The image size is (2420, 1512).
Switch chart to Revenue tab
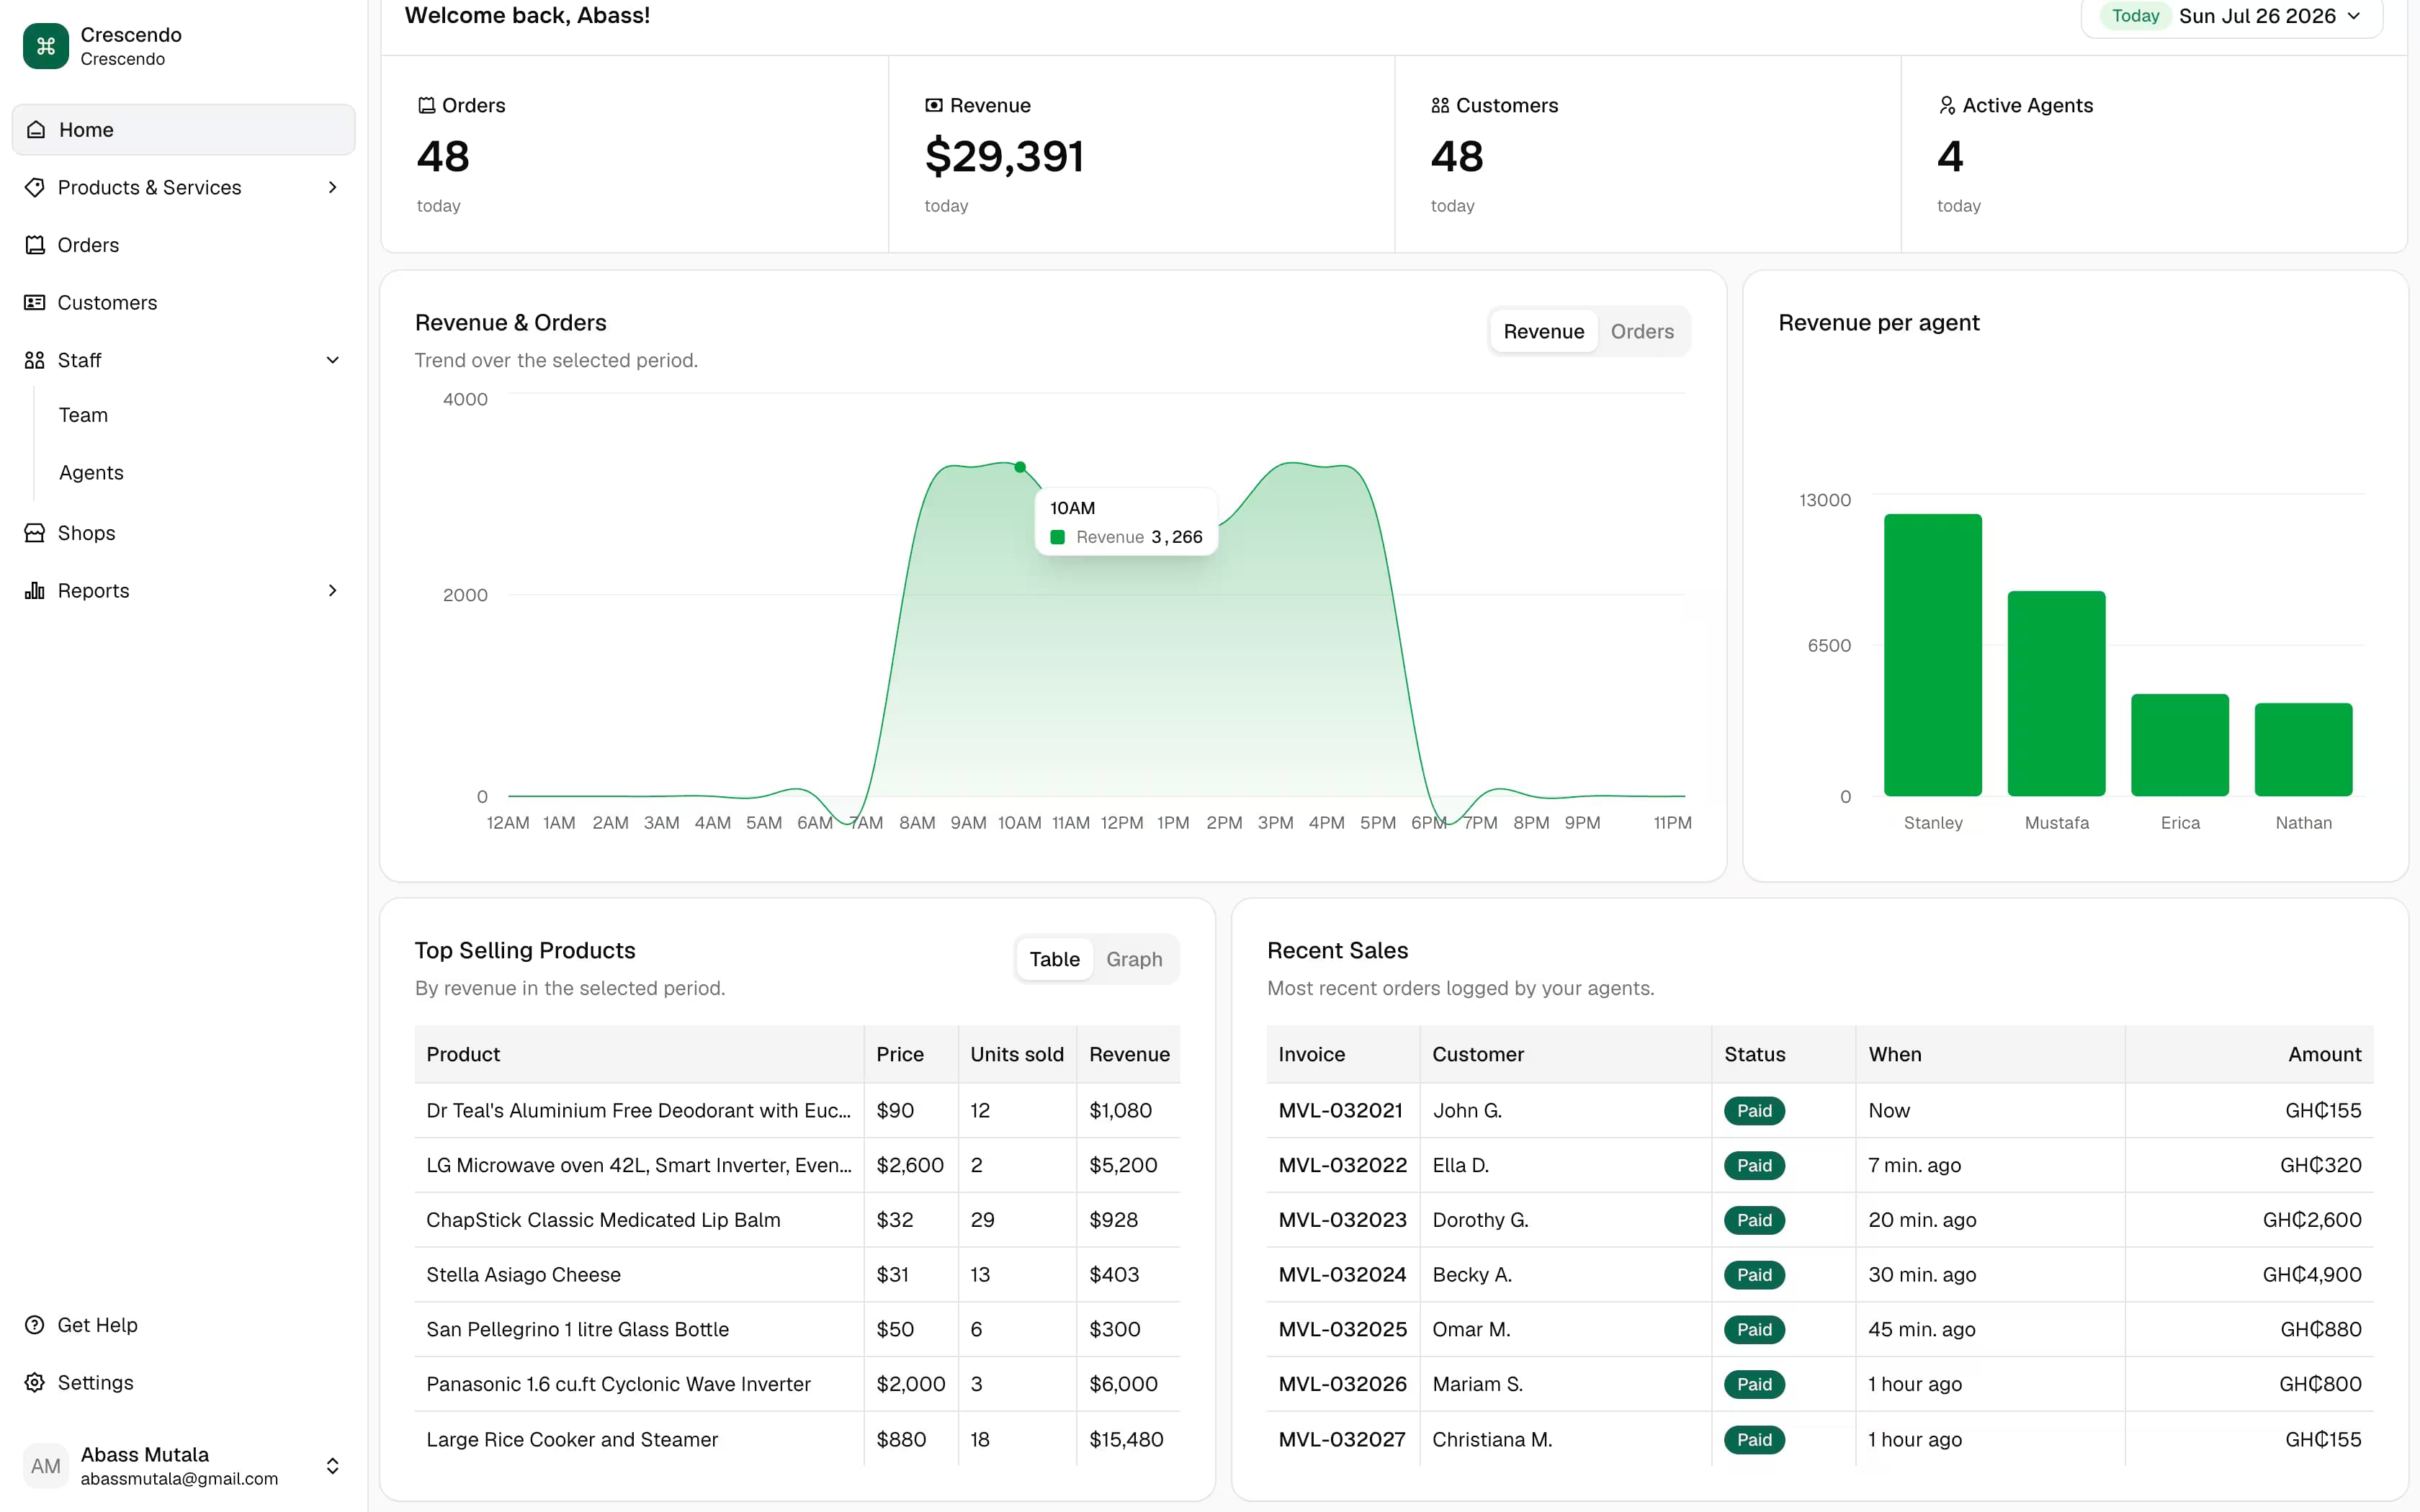[1544, 331]
